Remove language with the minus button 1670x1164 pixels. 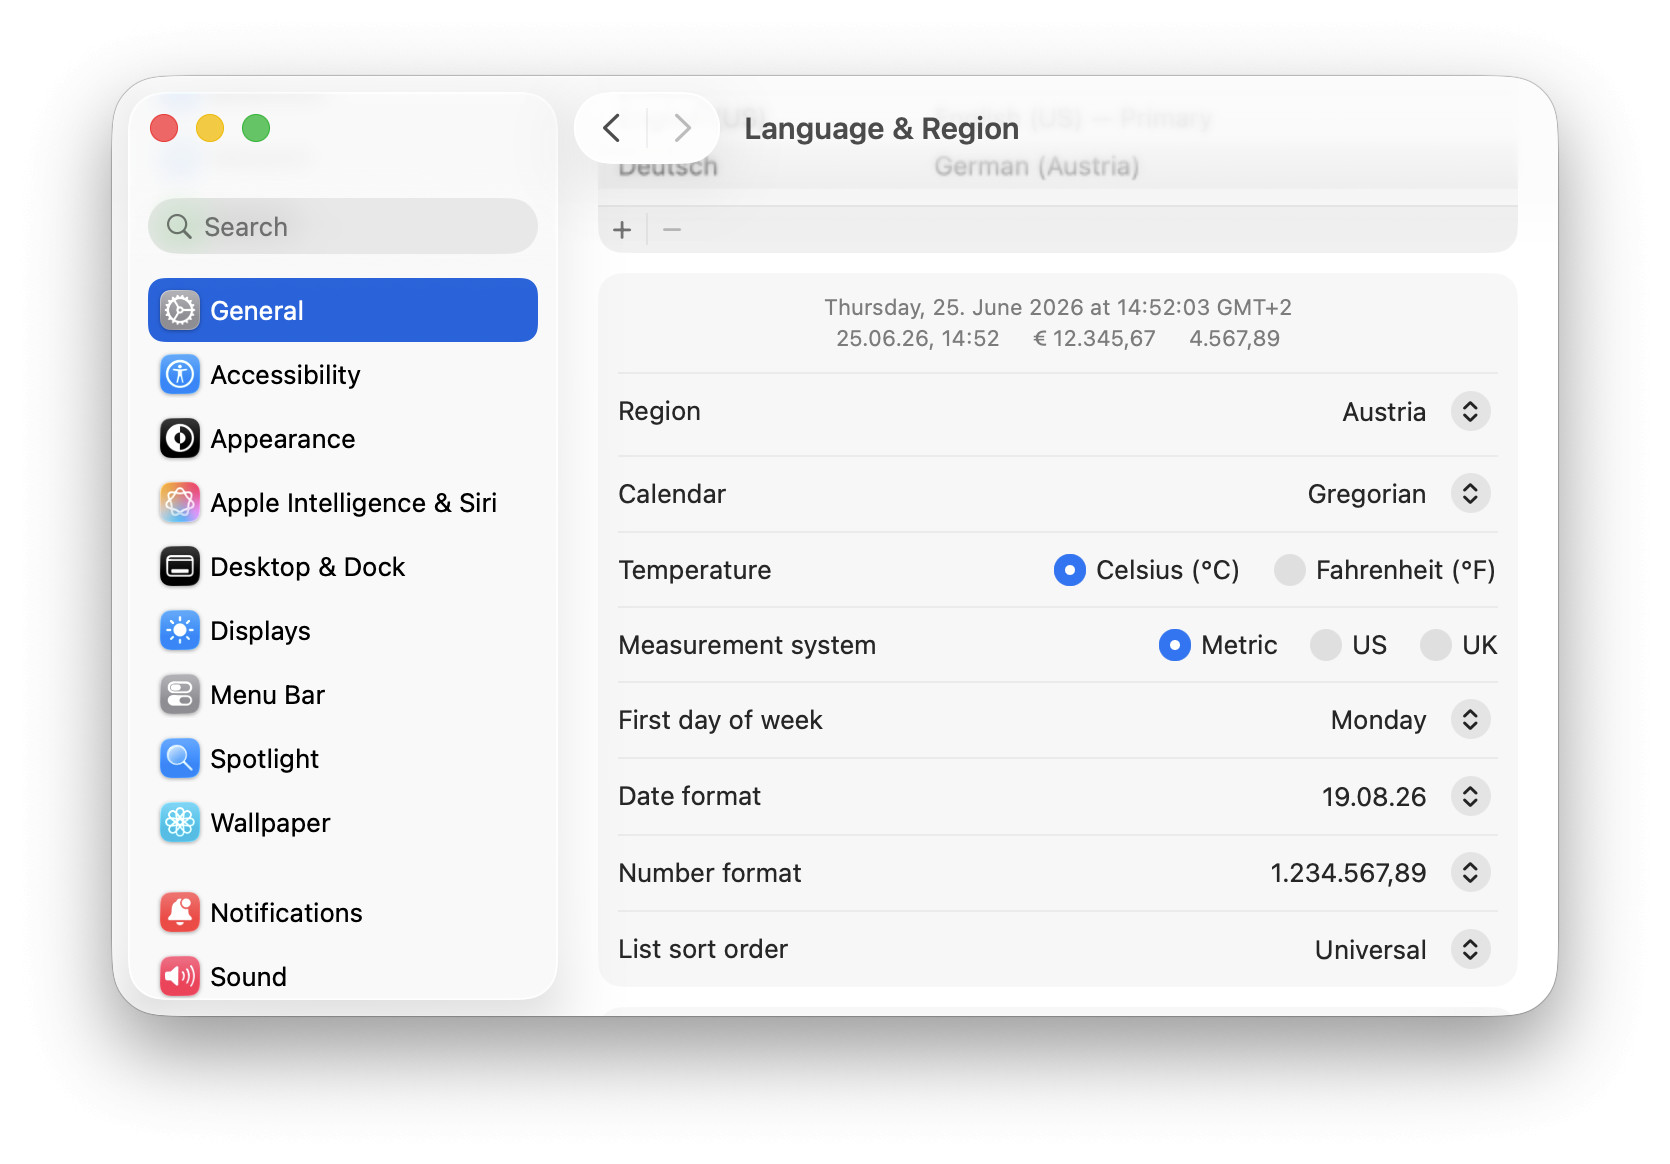pyautogui.click(x=672, y=230)
